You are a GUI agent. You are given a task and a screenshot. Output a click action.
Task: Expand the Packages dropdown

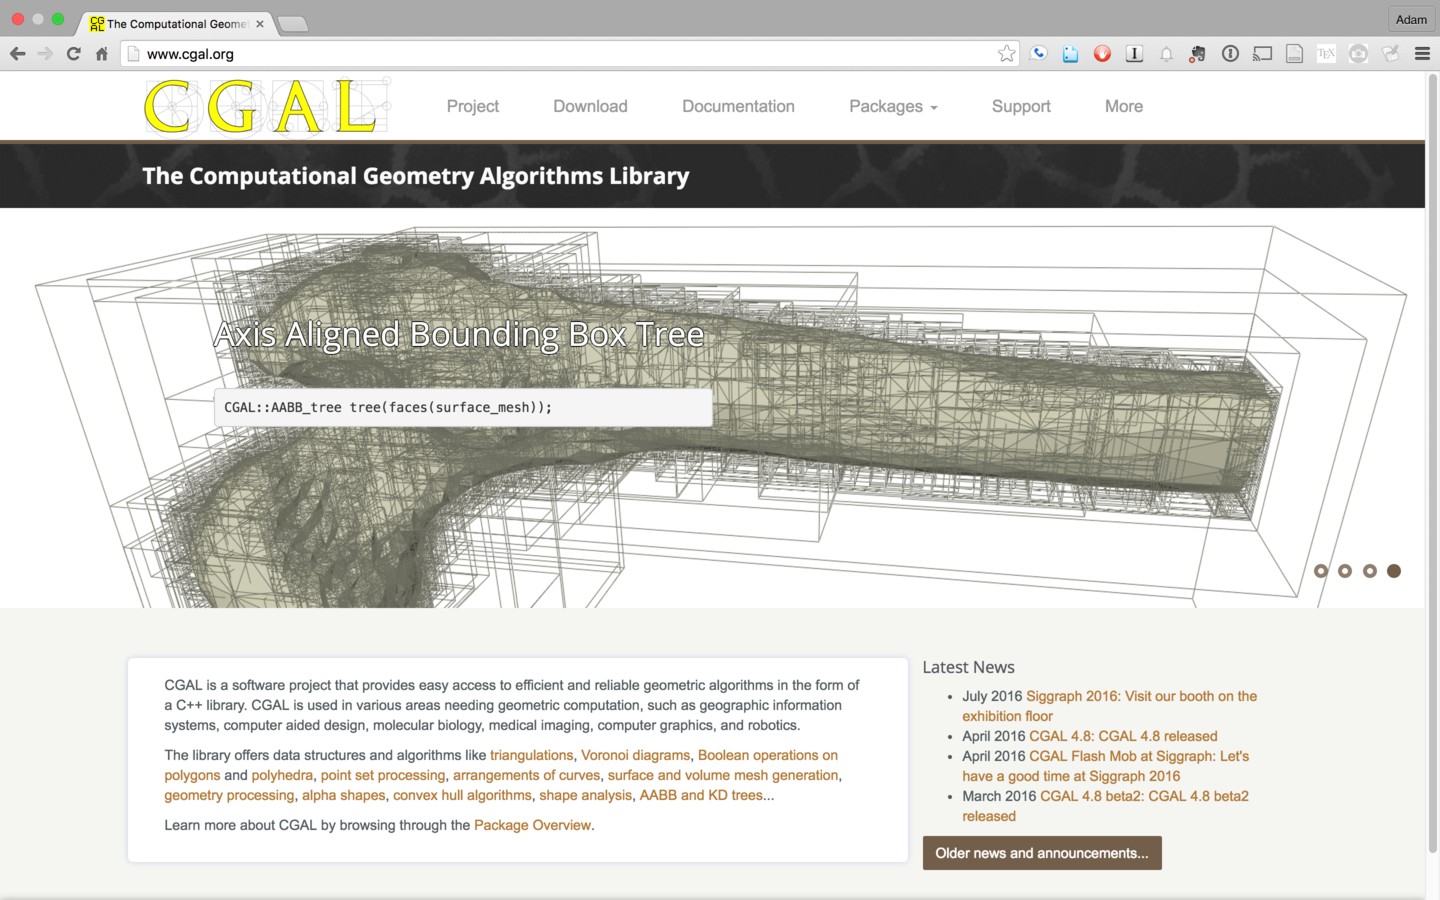[893, 106]
